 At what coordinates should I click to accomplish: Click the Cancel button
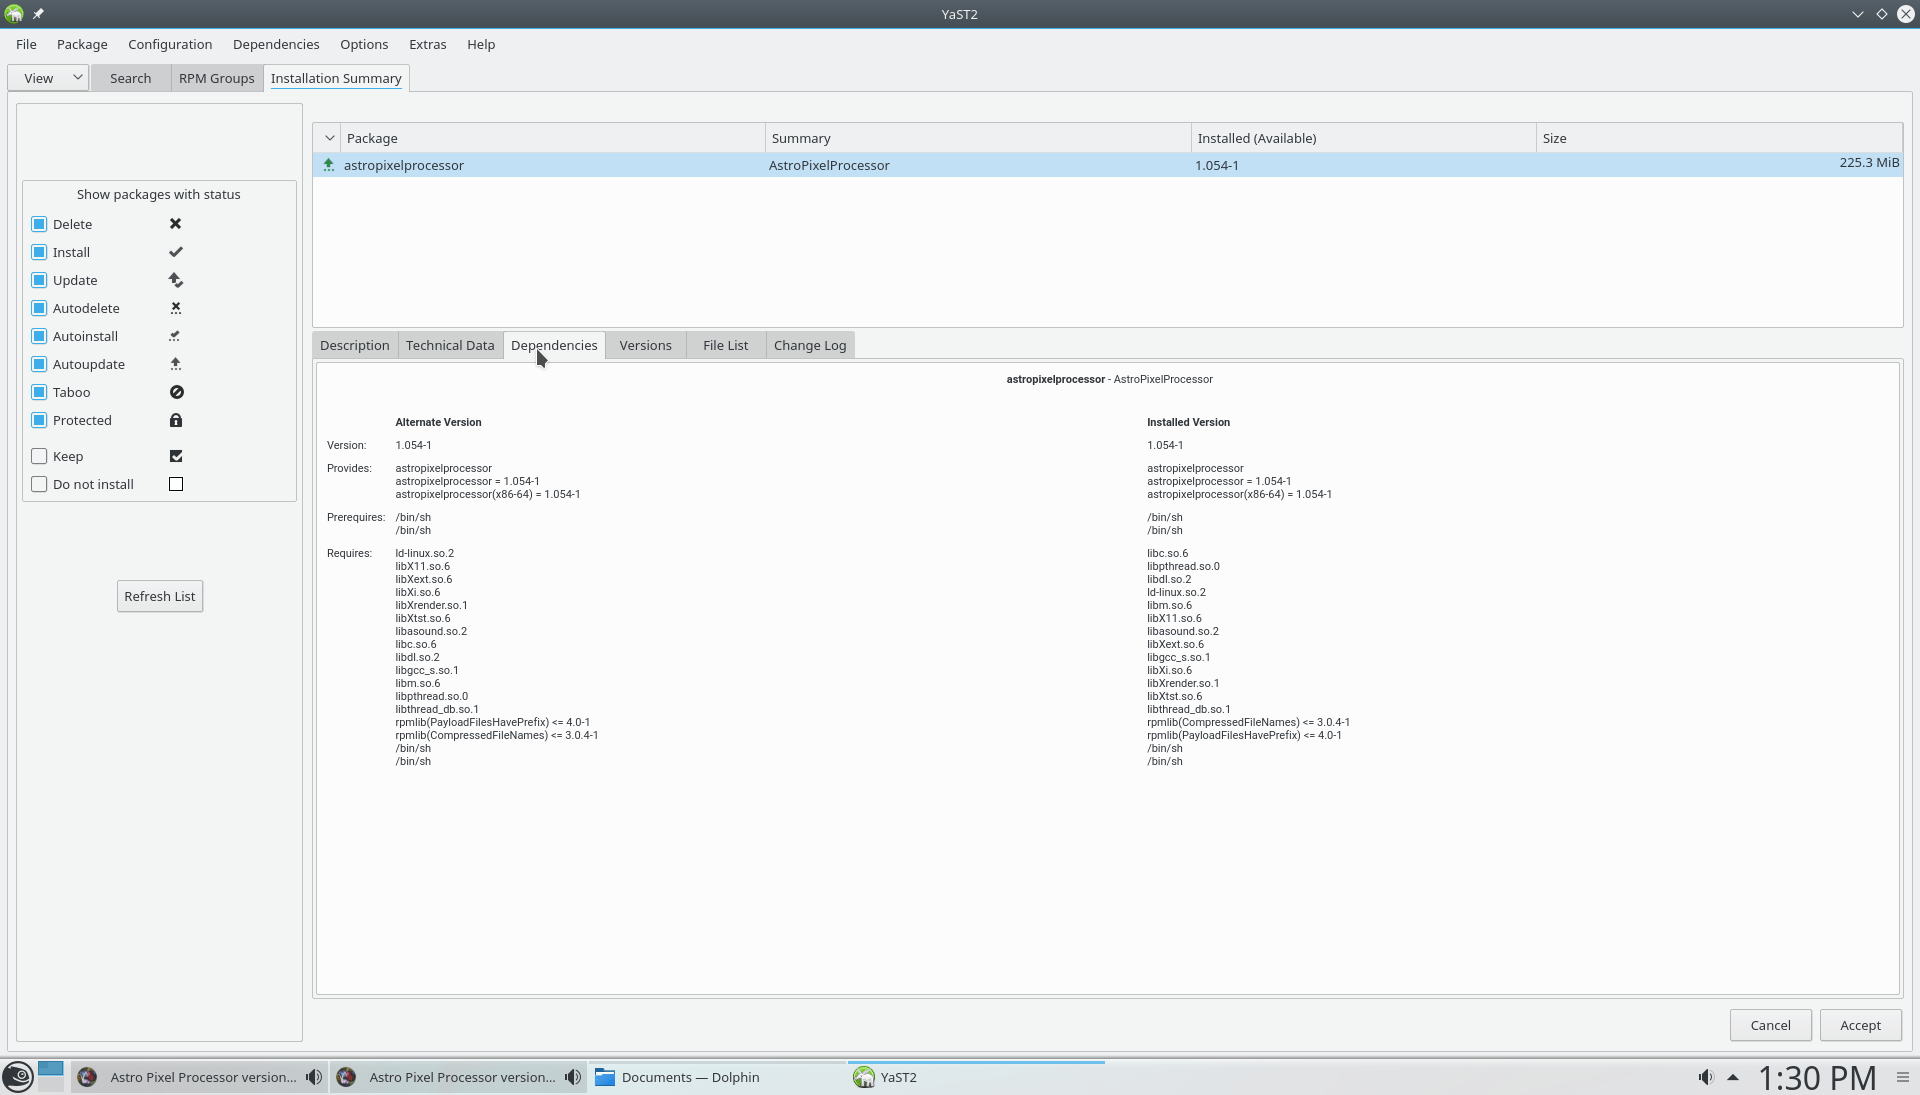(x=1771, y=1025)
